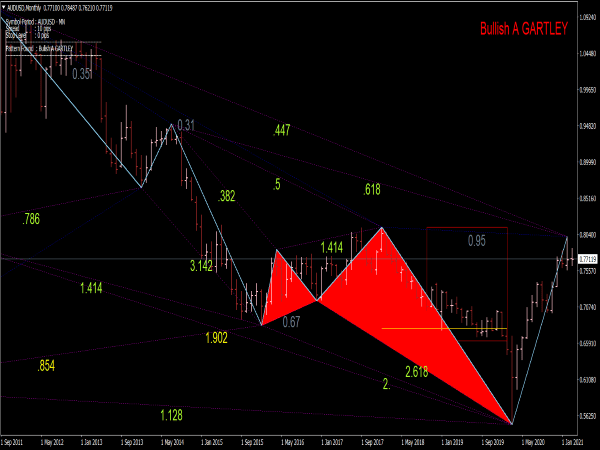Click the 1 Sep 2019 date label

pyautogui.click(x=492, y=443)
